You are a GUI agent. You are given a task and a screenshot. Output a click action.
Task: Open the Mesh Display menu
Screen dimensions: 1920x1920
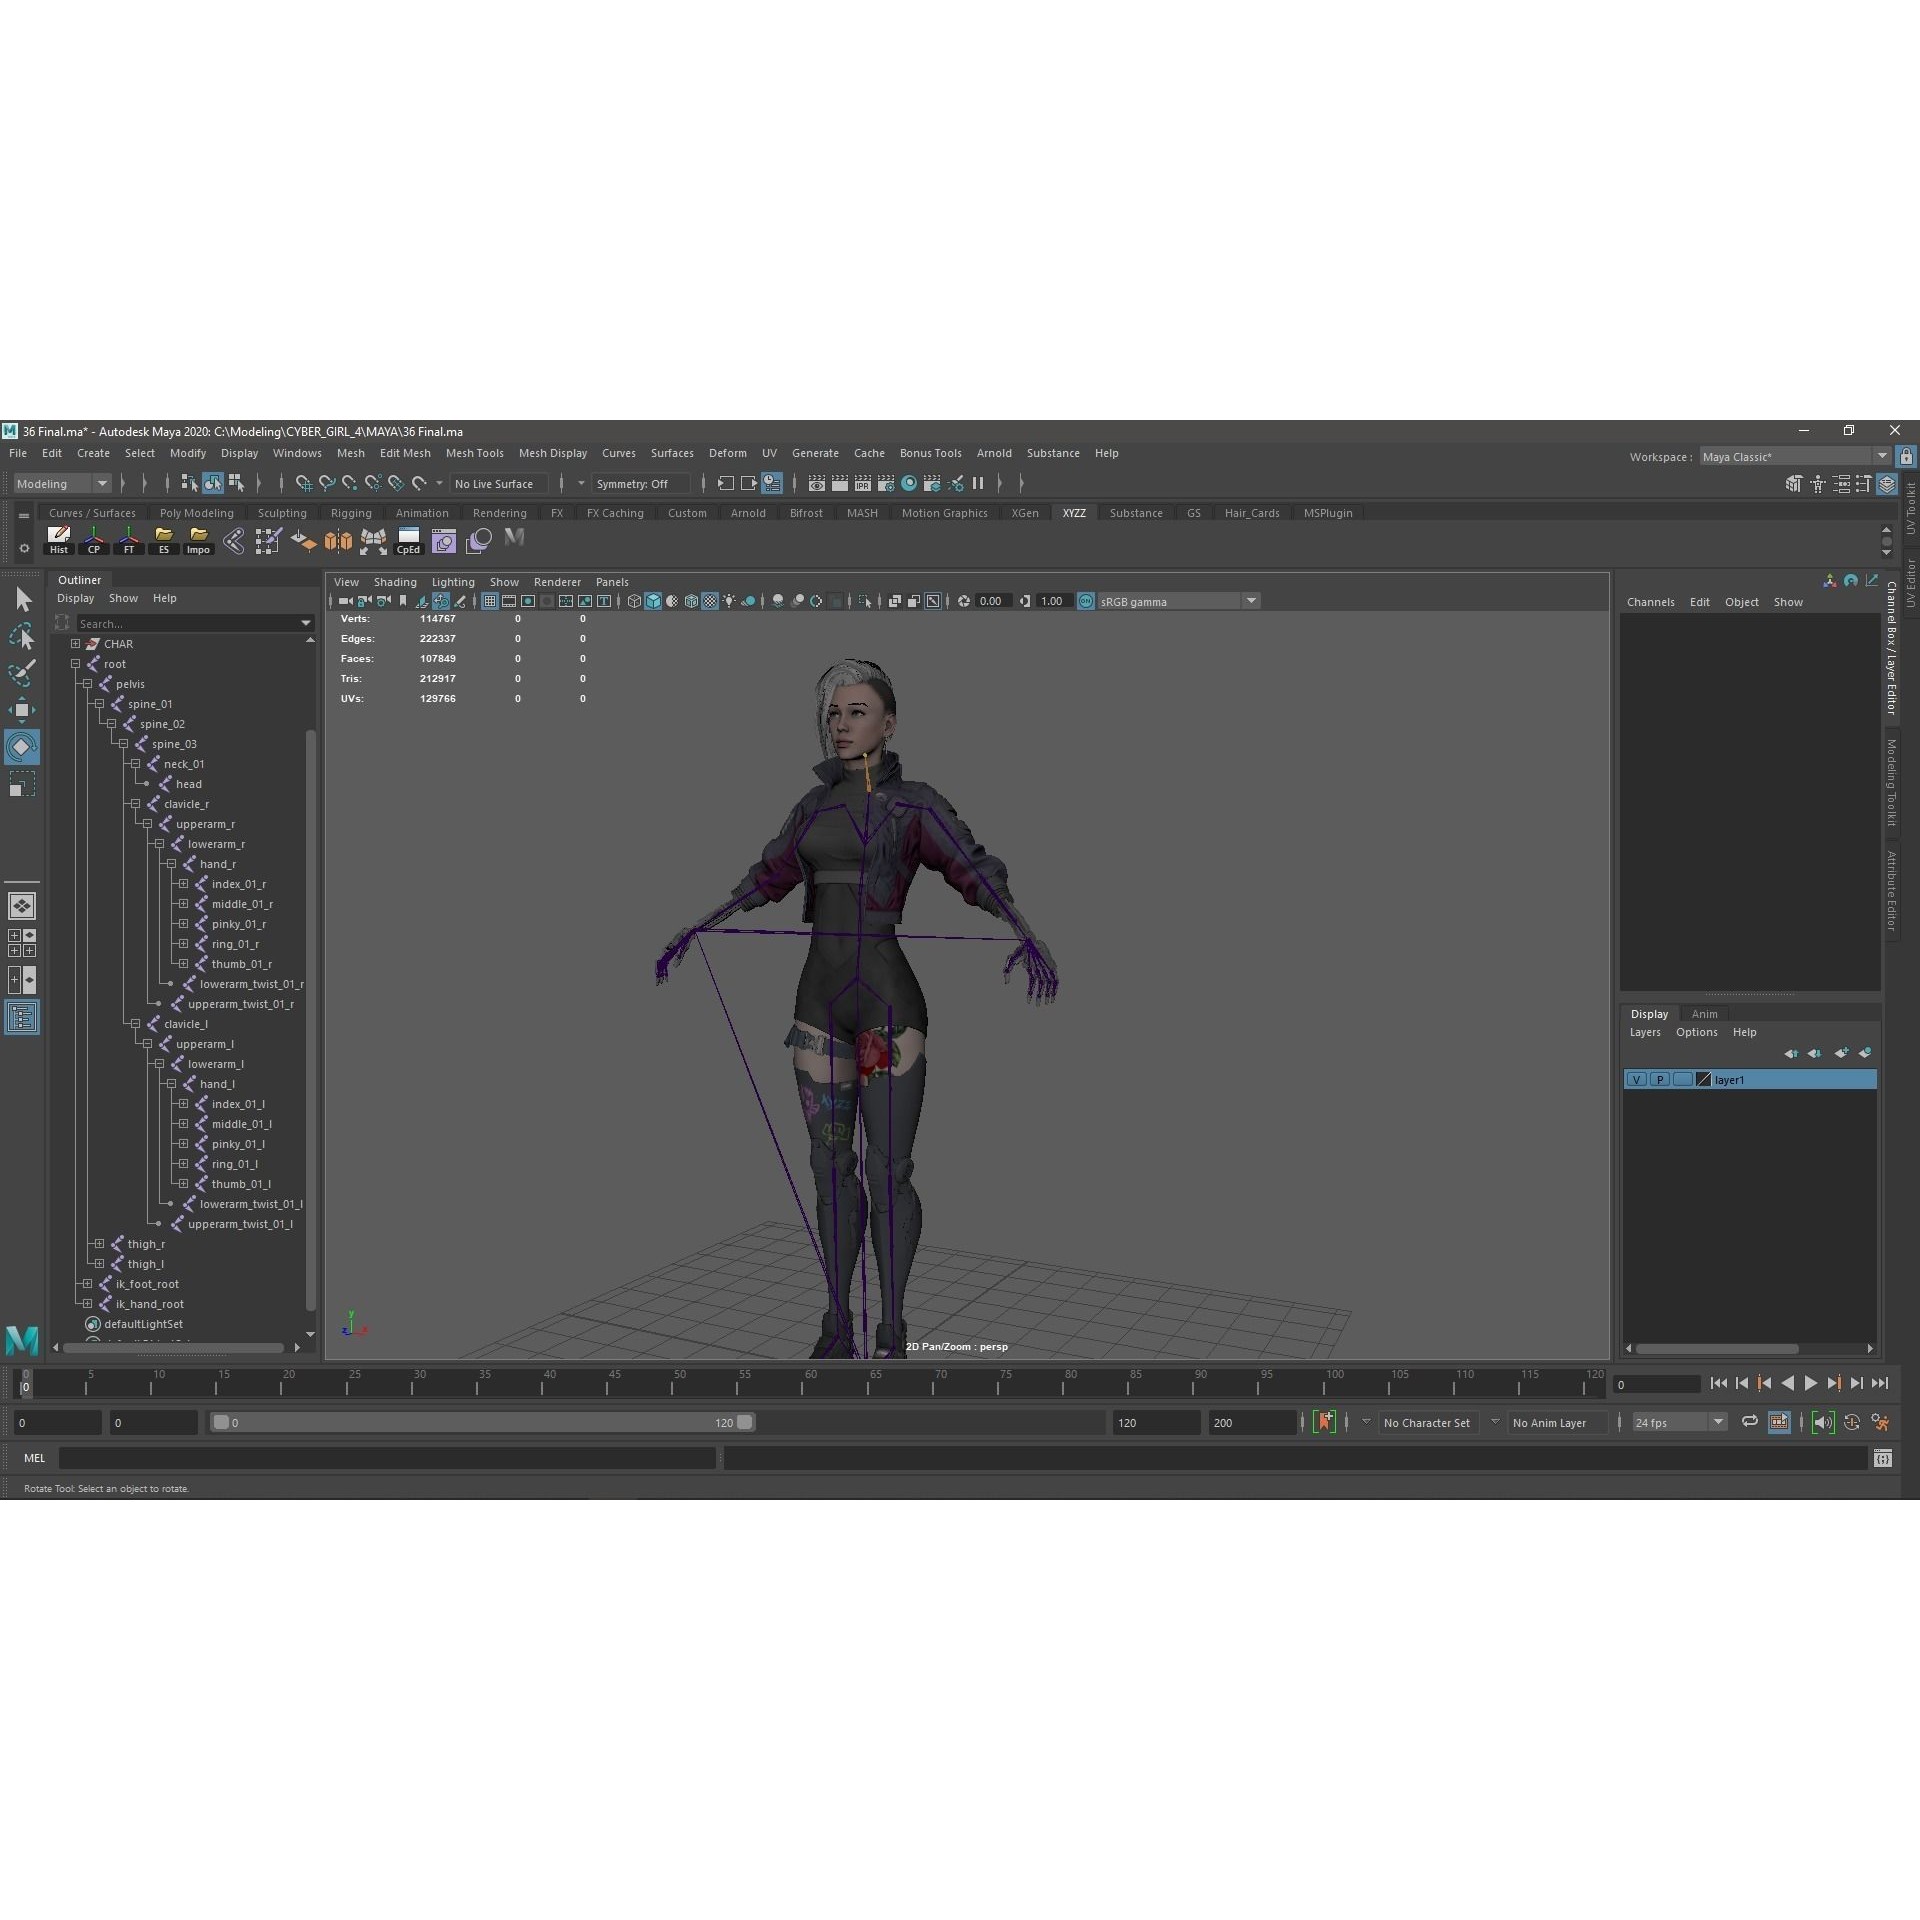click(x=553, y=453)
